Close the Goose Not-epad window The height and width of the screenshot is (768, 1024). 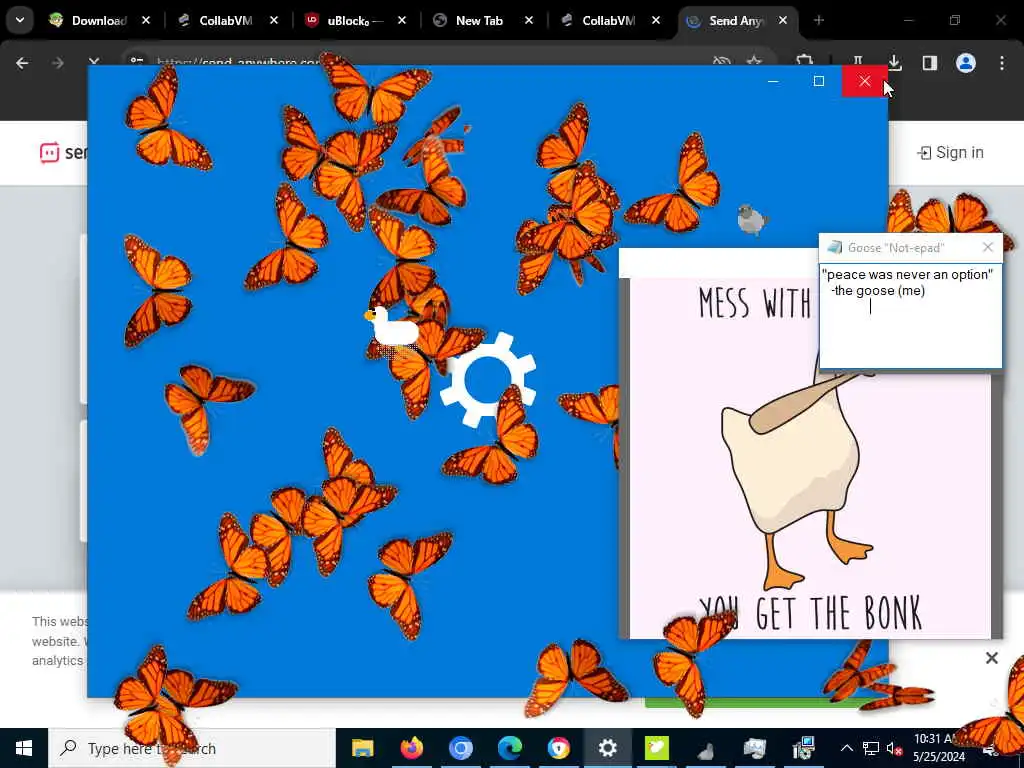987,247
